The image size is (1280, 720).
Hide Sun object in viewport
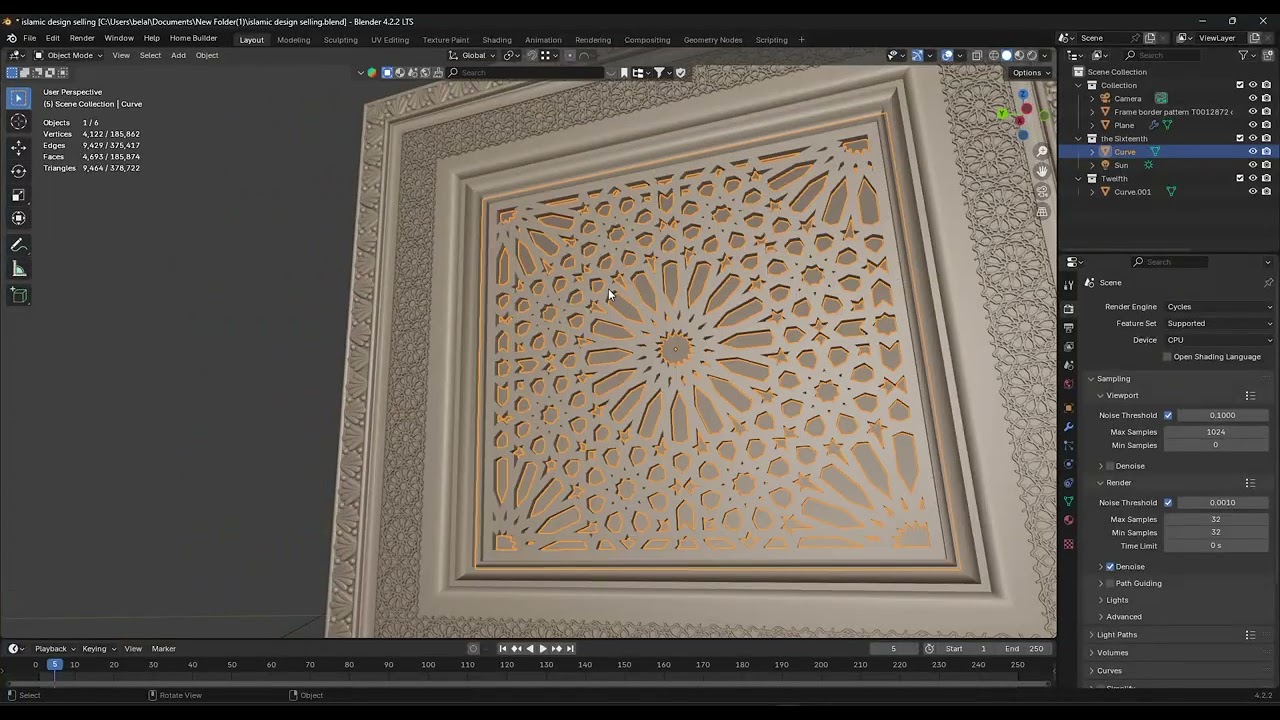click(x=1253, y=165)
